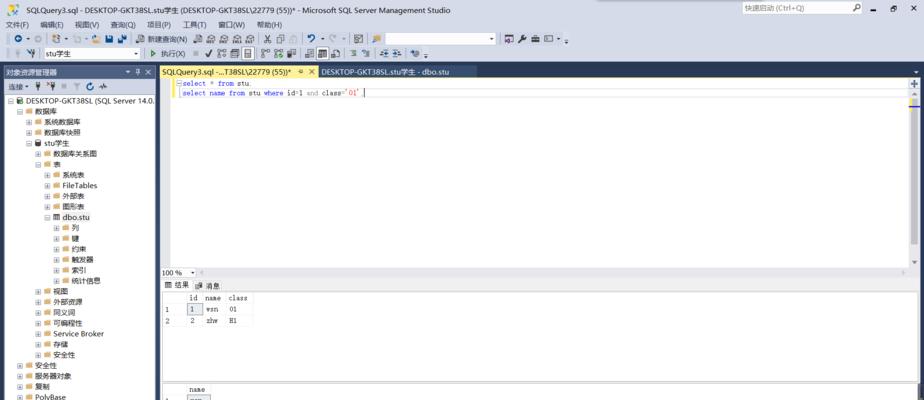Screen dimensions: 924x400
Task: Click the Undo arrow icon
Action: coord(312,39)
